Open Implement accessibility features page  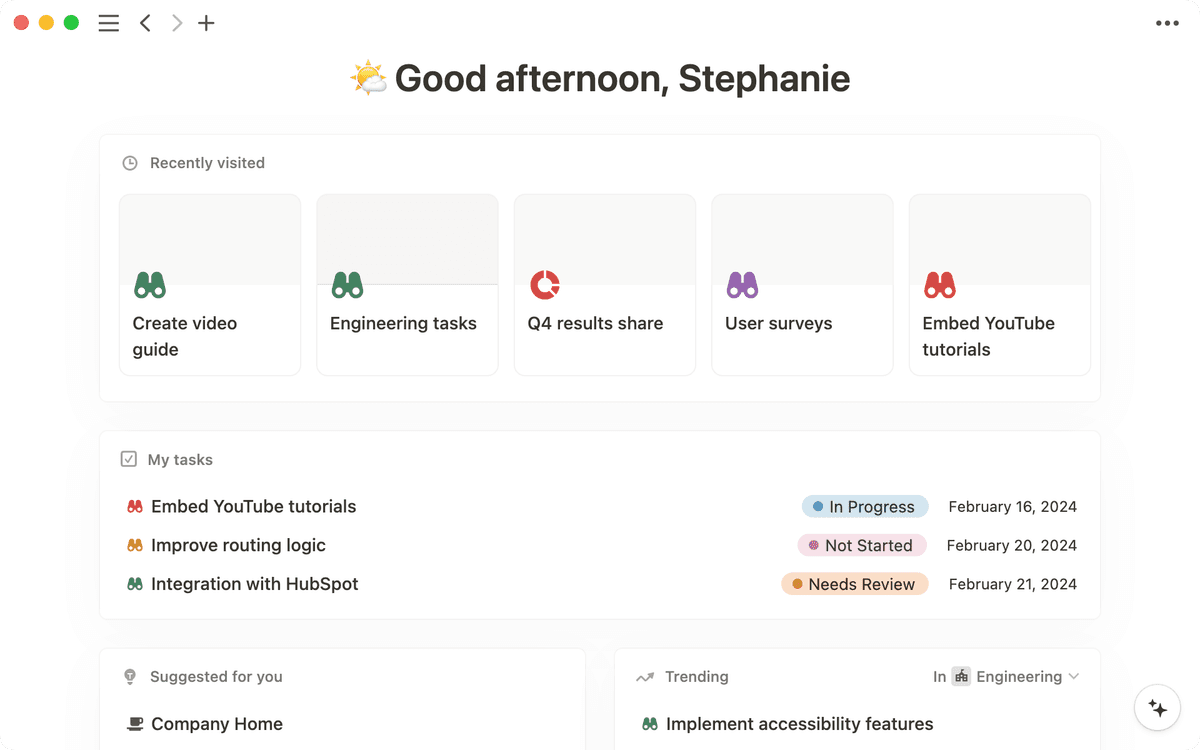point(799,723)
